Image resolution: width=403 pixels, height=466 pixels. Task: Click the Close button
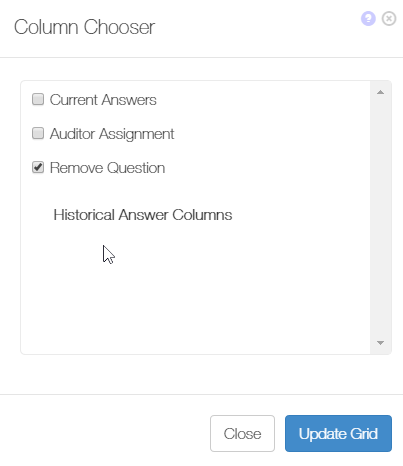pyautogui.click(x=242, y=433)
